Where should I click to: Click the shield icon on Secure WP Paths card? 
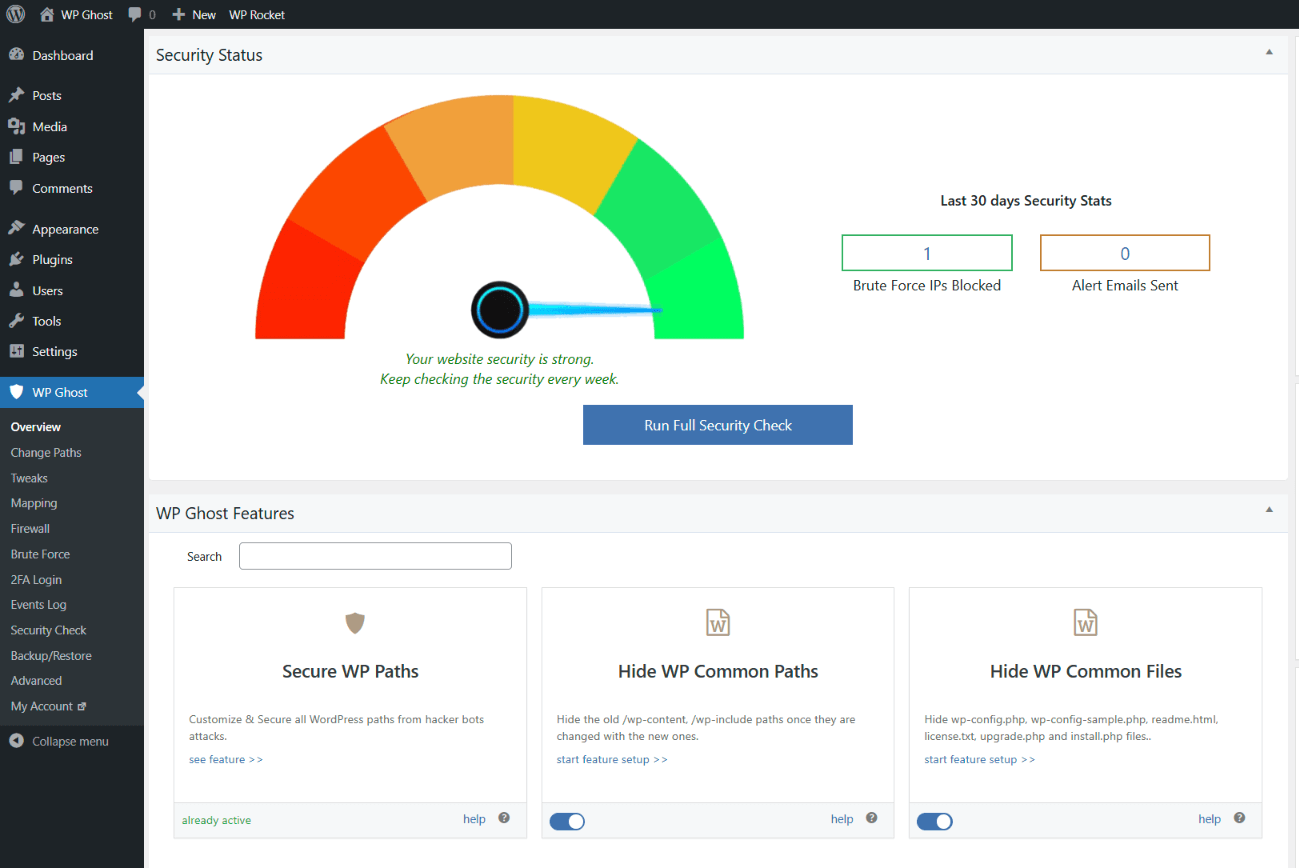click(x=355, y=623)
